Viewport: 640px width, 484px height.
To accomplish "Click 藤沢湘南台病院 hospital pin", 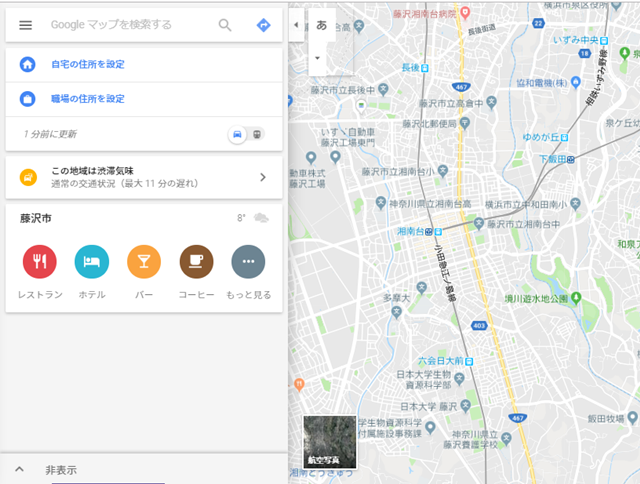I will [464, 13].
